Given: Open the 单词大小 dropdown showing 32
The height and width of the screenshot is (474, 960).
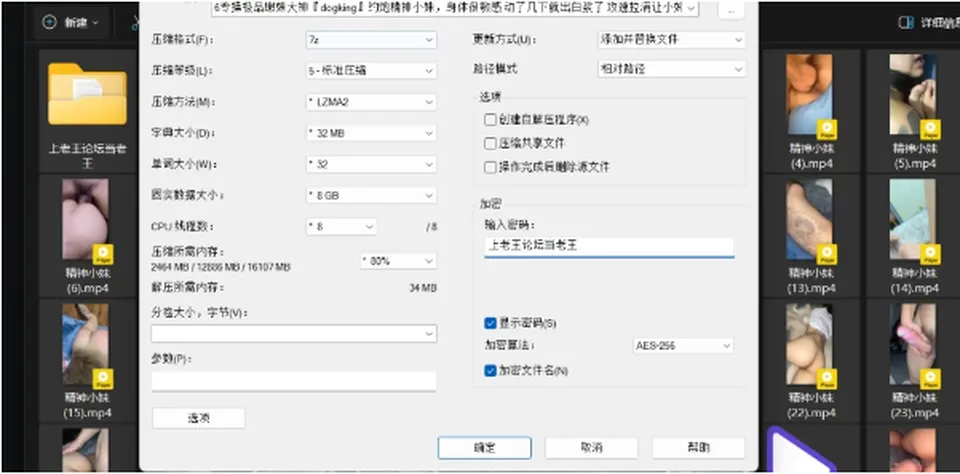Looking at the screenshot, I should point(371,164).
